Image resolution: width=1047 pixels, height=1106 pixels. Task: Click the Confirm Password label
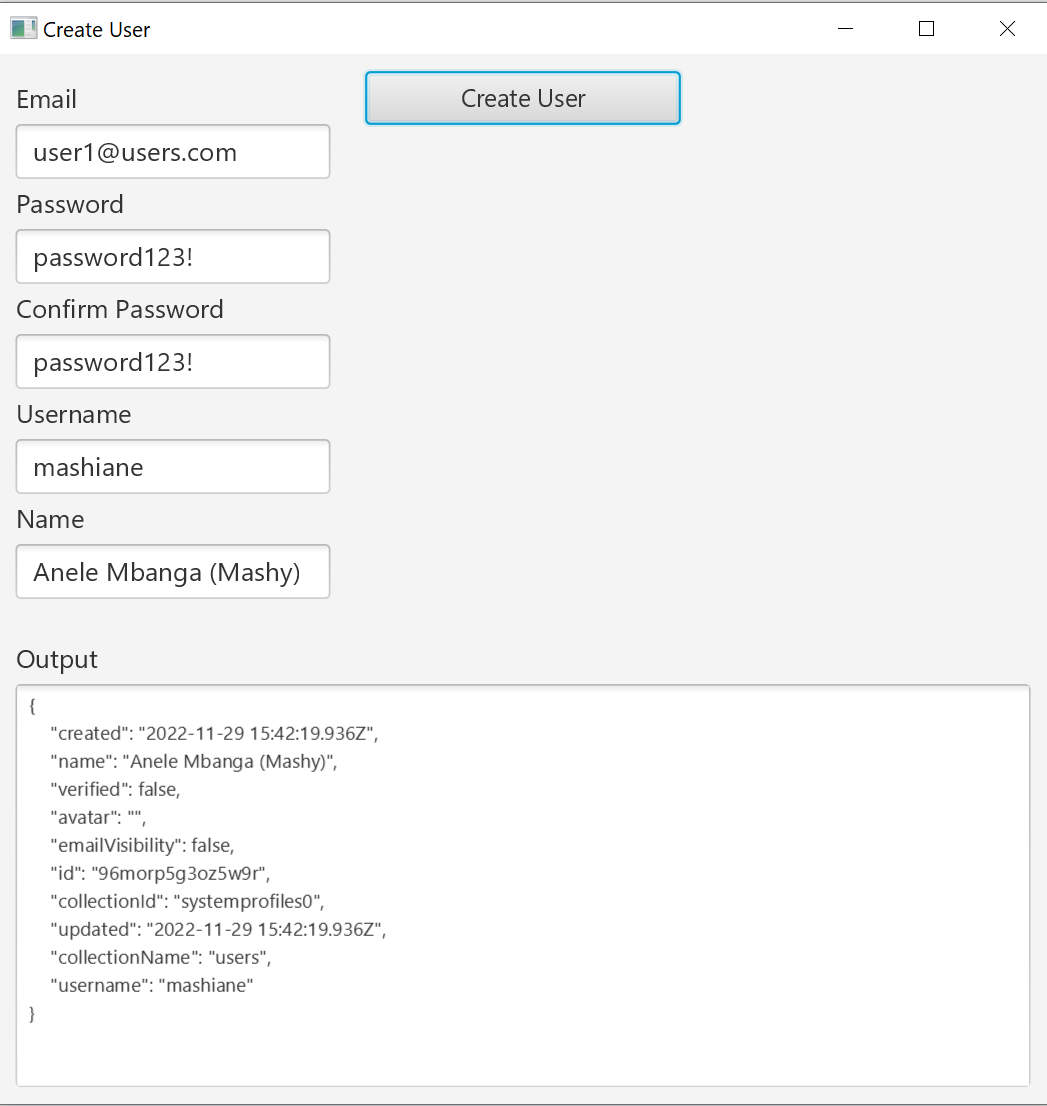[x=120, y=310]
